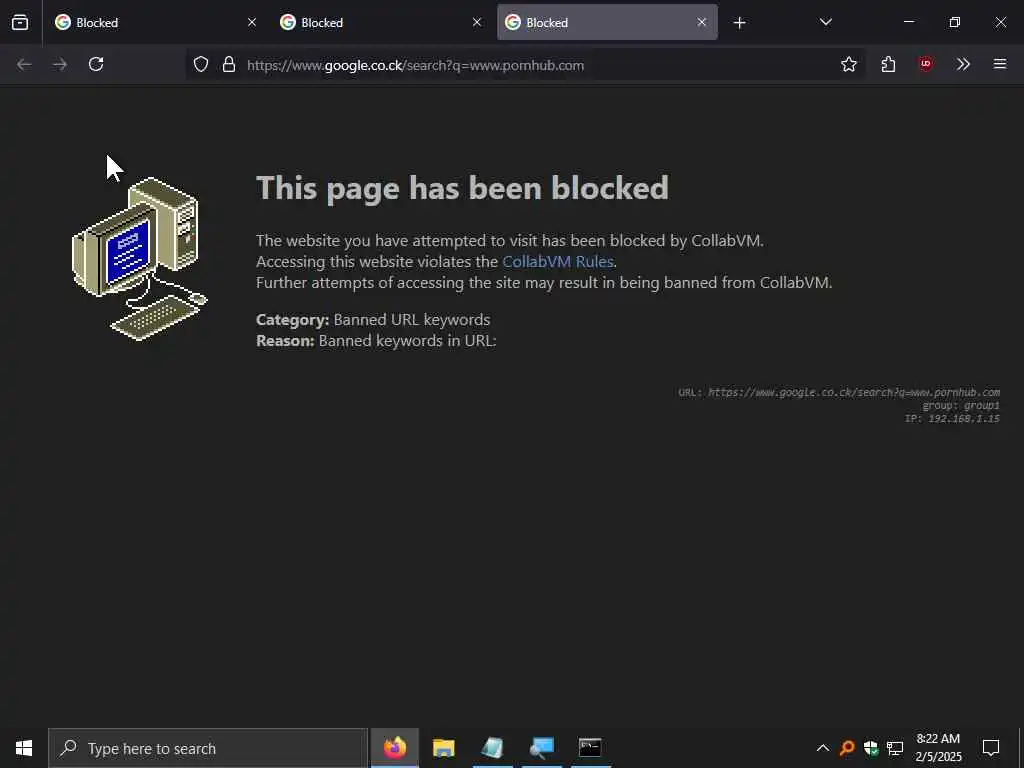Open the uBlock Origin extension icon
The height and width of the screenshot is (768, 1024).
pyautogui.click(x=925, y=64)
